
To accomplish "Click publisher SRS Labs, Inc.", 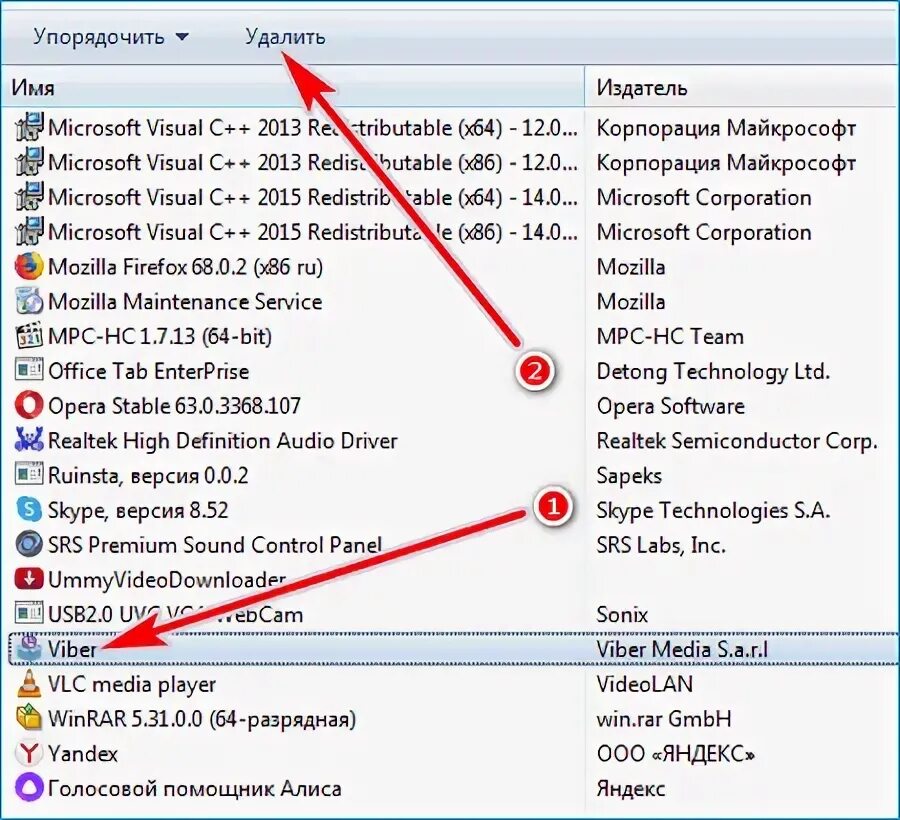I will pyautogui.click(x=661, y=545).
